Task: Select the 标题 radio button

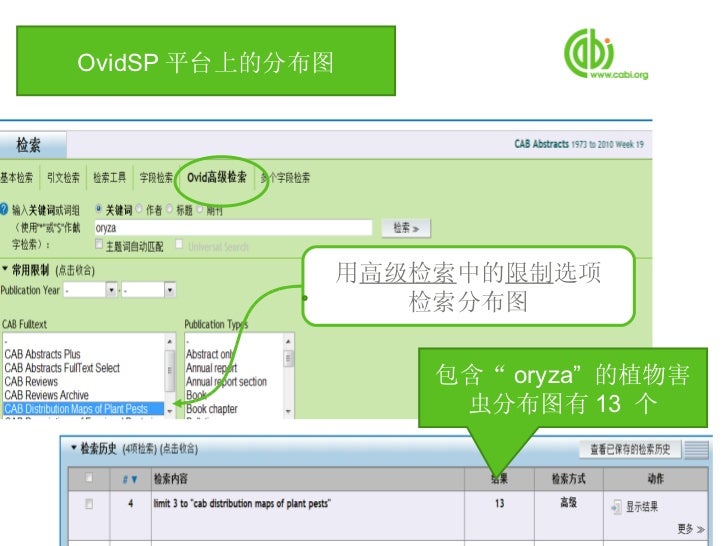Action: pyautogui.click(x=169, y=209)
